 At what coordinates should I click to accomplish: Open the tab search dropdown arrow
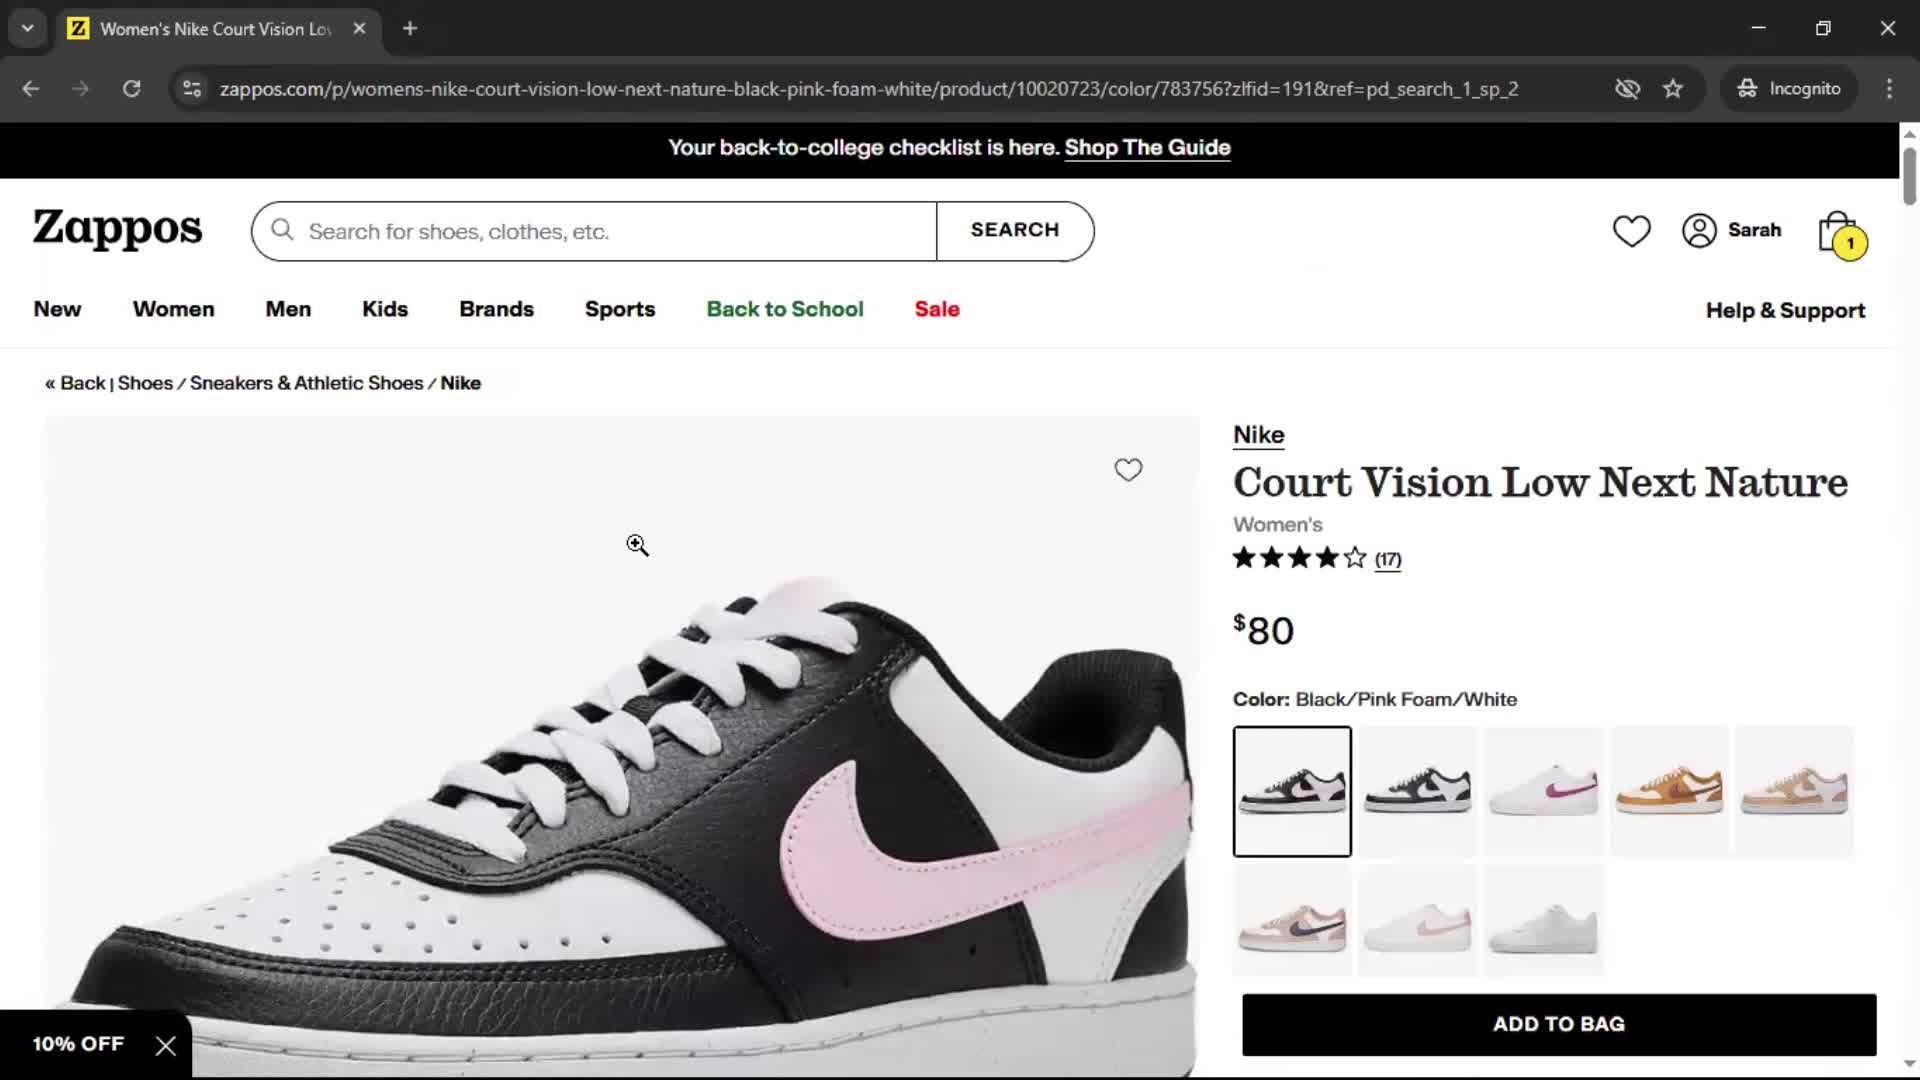tap(28, 29)
